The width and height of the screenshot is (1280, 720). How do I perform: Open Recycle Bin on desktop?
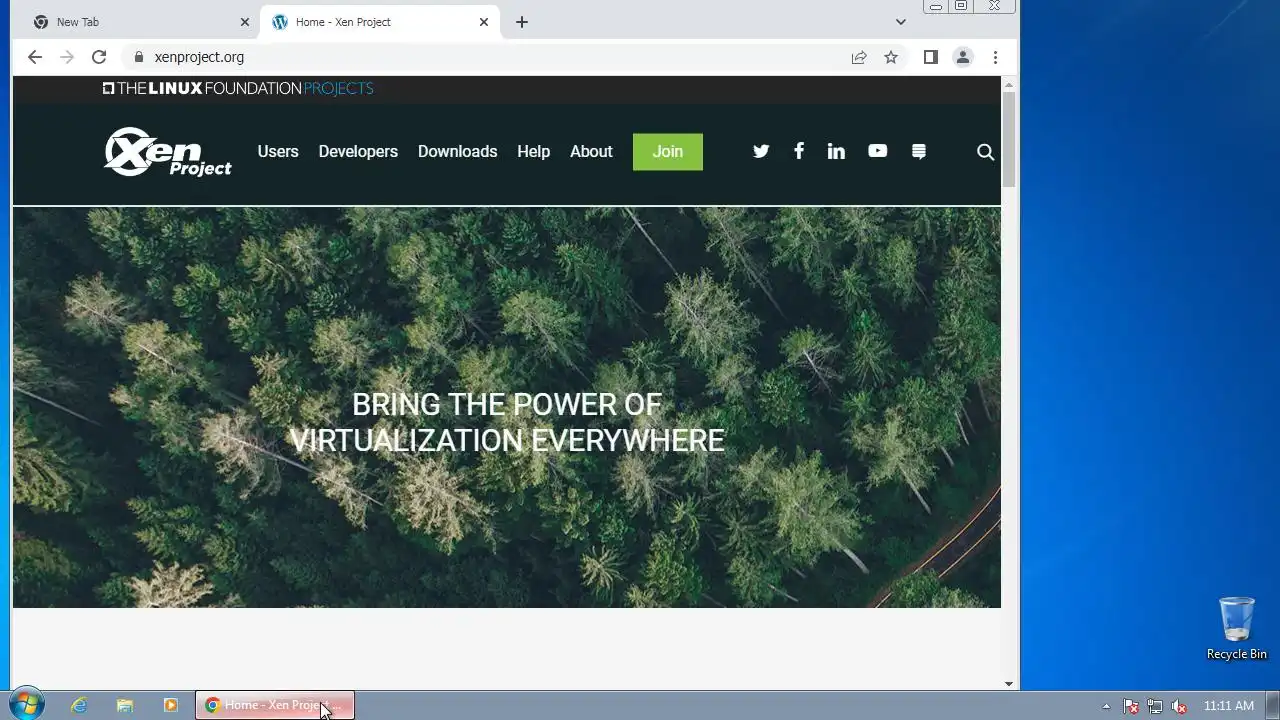pyautogui.click(x=1236, y=628)
